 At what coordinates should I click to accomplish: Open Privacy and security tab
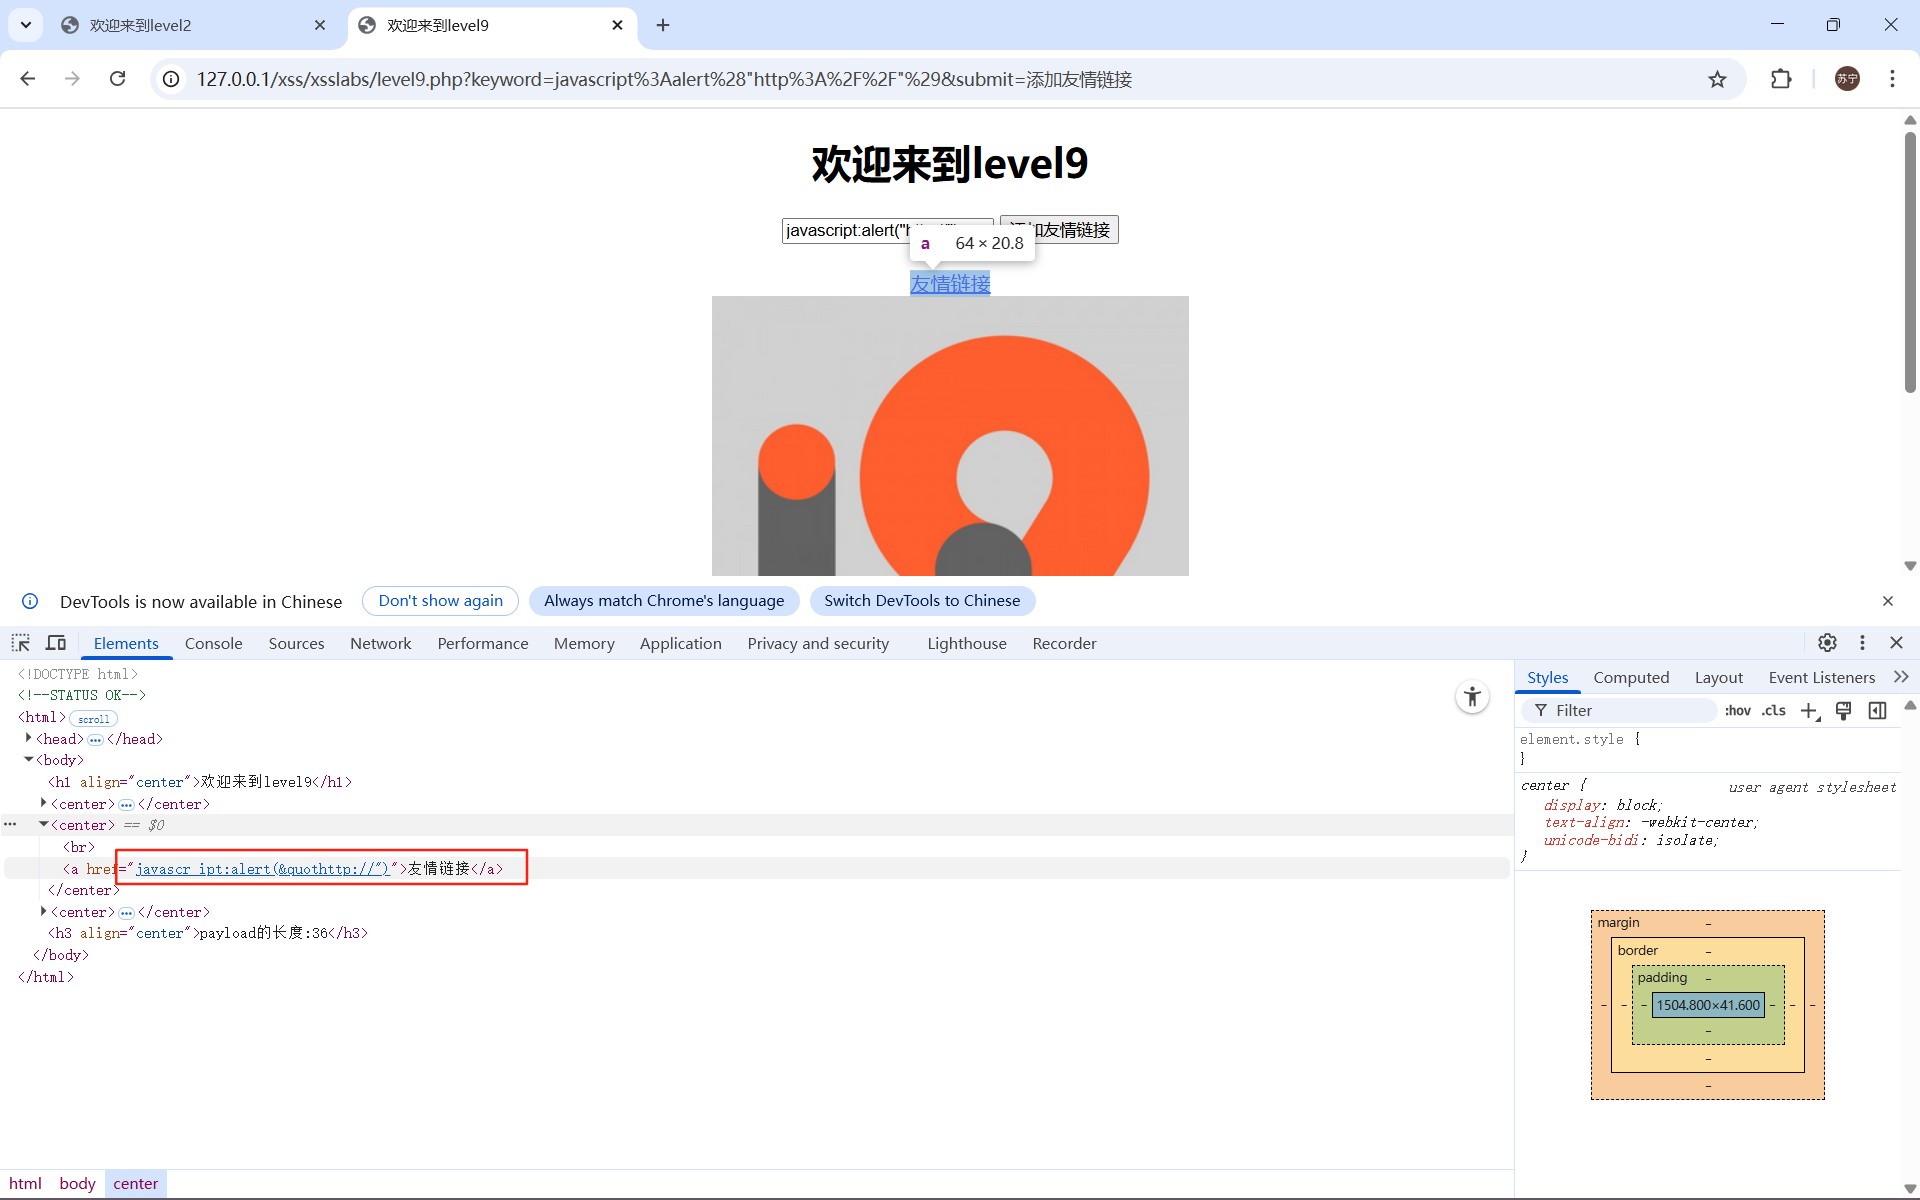click(x=818, y=643)
